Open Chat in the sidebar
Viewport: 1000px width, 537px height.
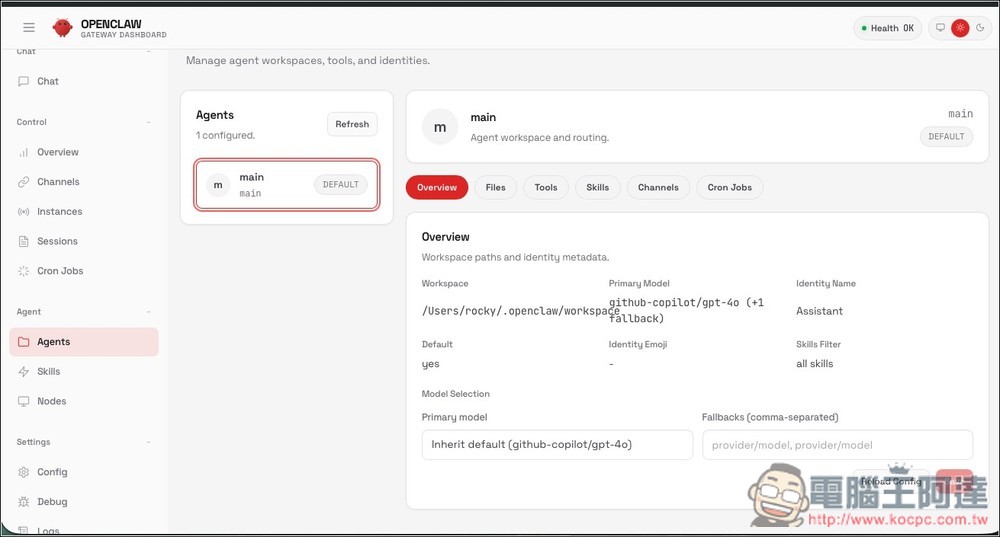click(x=84, y=81)
